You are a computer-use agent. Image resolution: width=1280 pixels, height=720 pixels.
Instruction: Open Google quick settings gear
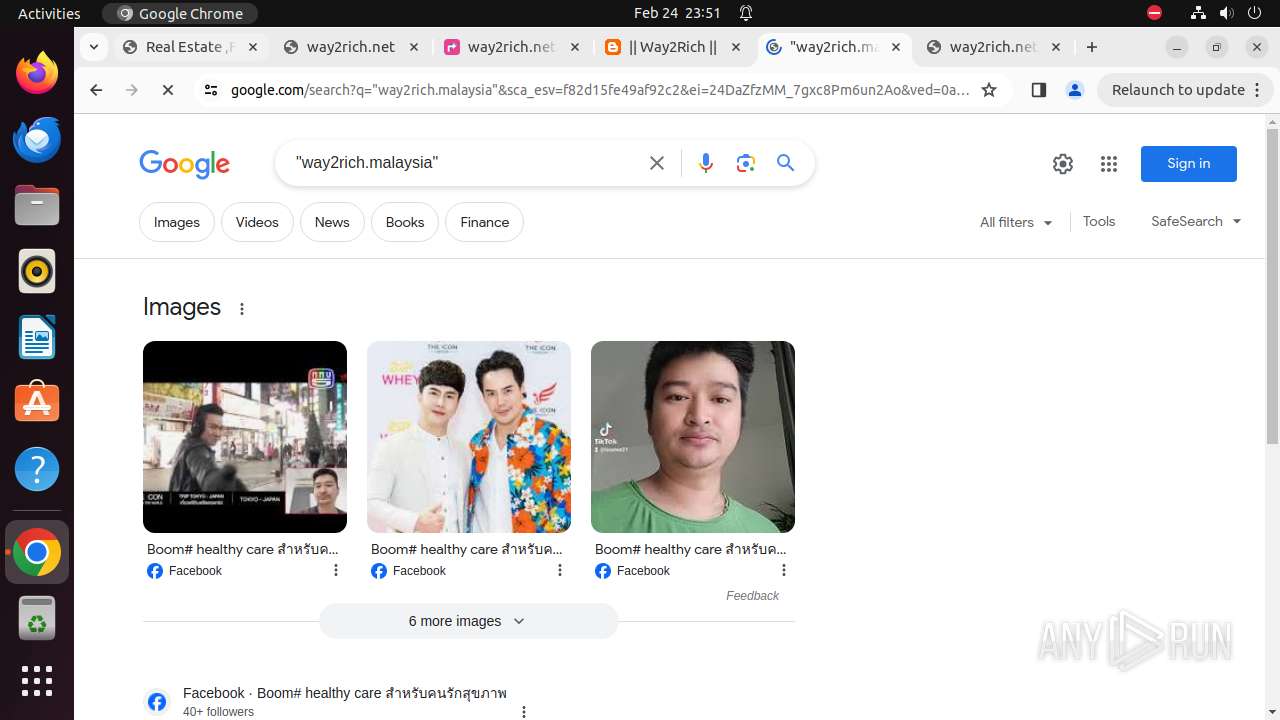(x=1063, y=164)
